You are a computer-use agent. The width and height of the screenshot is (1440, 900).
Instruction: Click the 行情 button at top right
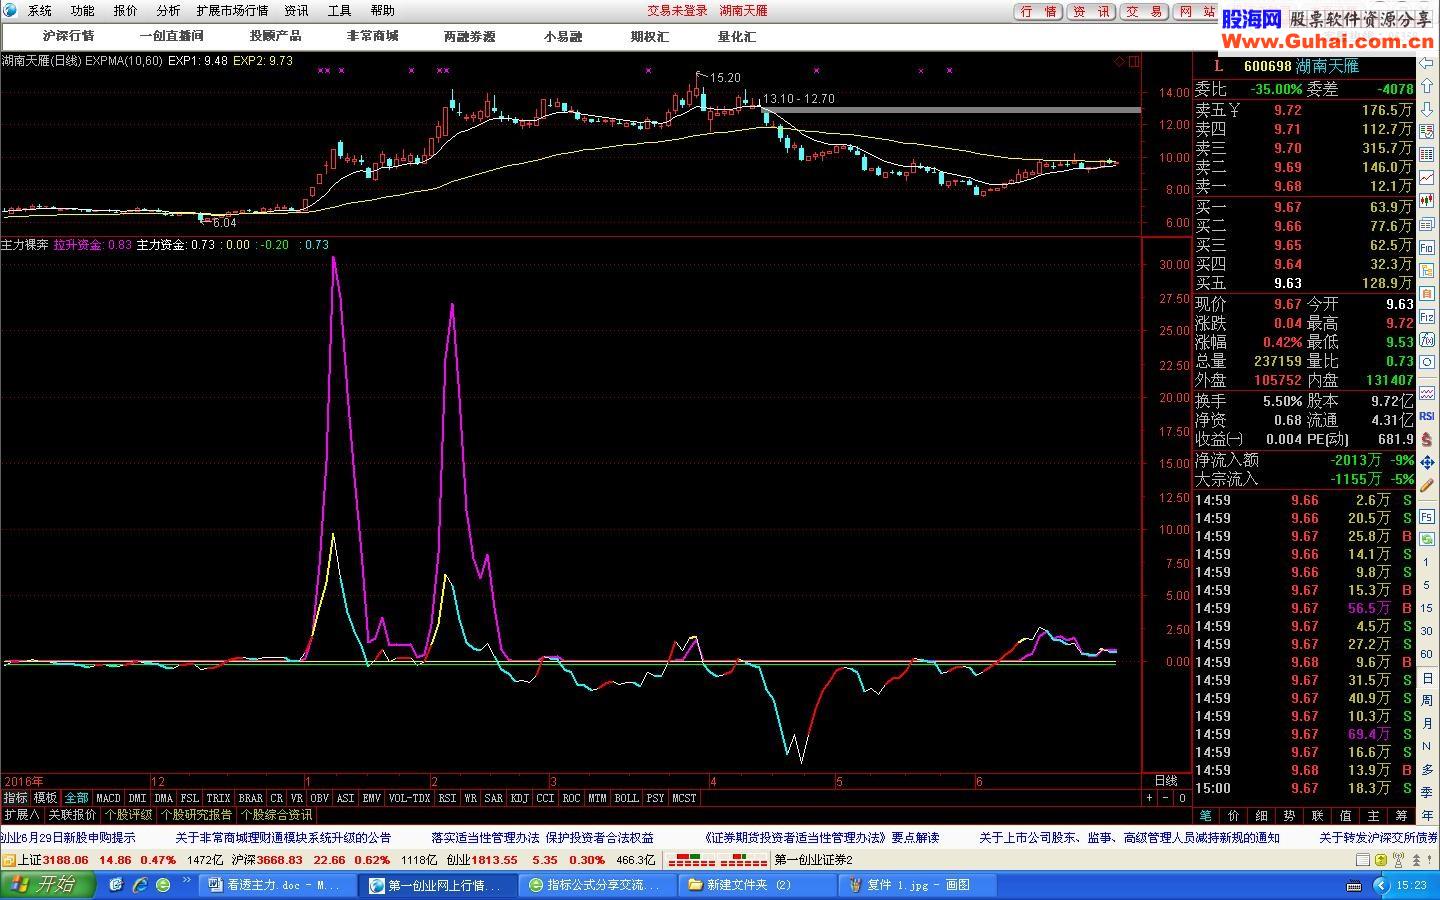click(1039, 12)
